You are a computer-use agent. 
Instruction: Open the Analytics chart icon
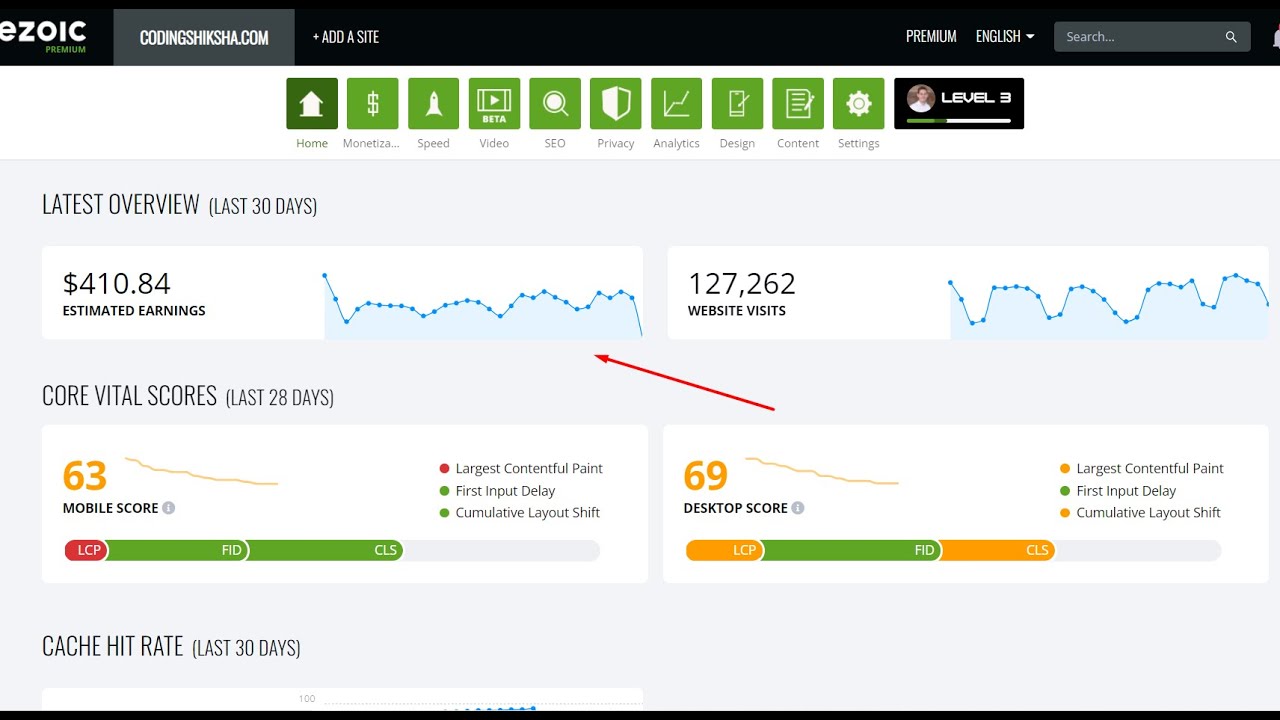[676, 104]
